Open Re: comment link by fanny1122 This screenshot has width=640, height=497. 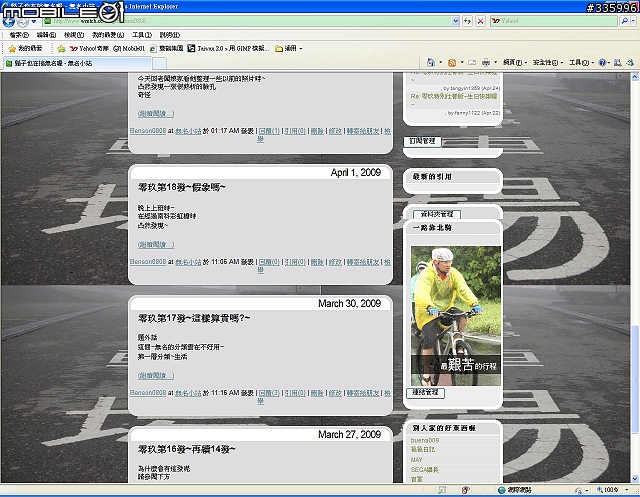click(454, 100)
